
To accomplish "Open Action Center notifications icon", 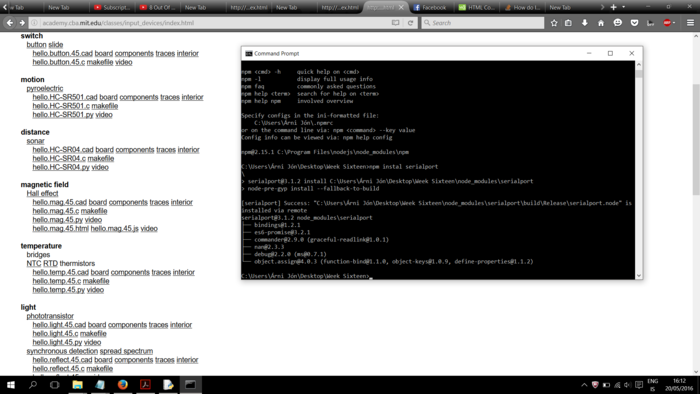I will pos(639,385).
